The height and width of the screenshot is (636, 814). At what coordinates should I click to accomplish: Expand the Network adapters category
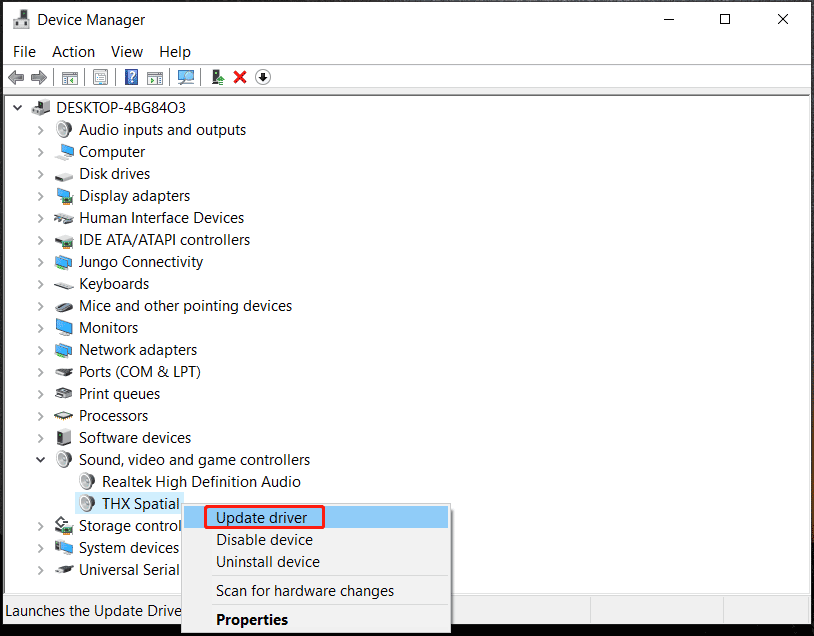(x=40, y=349)
